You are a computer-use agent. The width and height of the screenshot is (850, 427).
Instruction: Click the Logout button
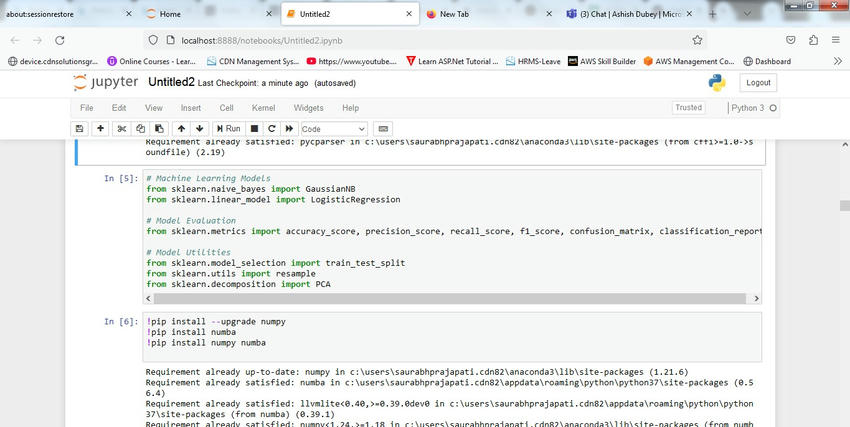point(758,83)
